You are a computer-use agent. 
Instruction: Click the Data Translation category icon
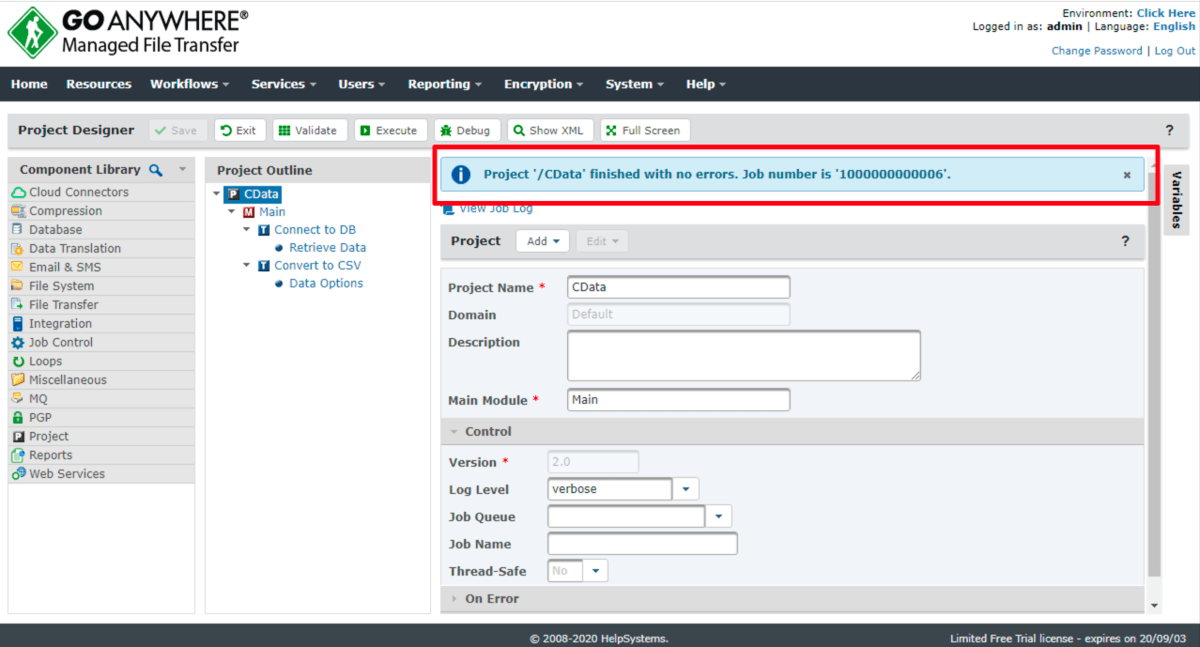(18, 248)
